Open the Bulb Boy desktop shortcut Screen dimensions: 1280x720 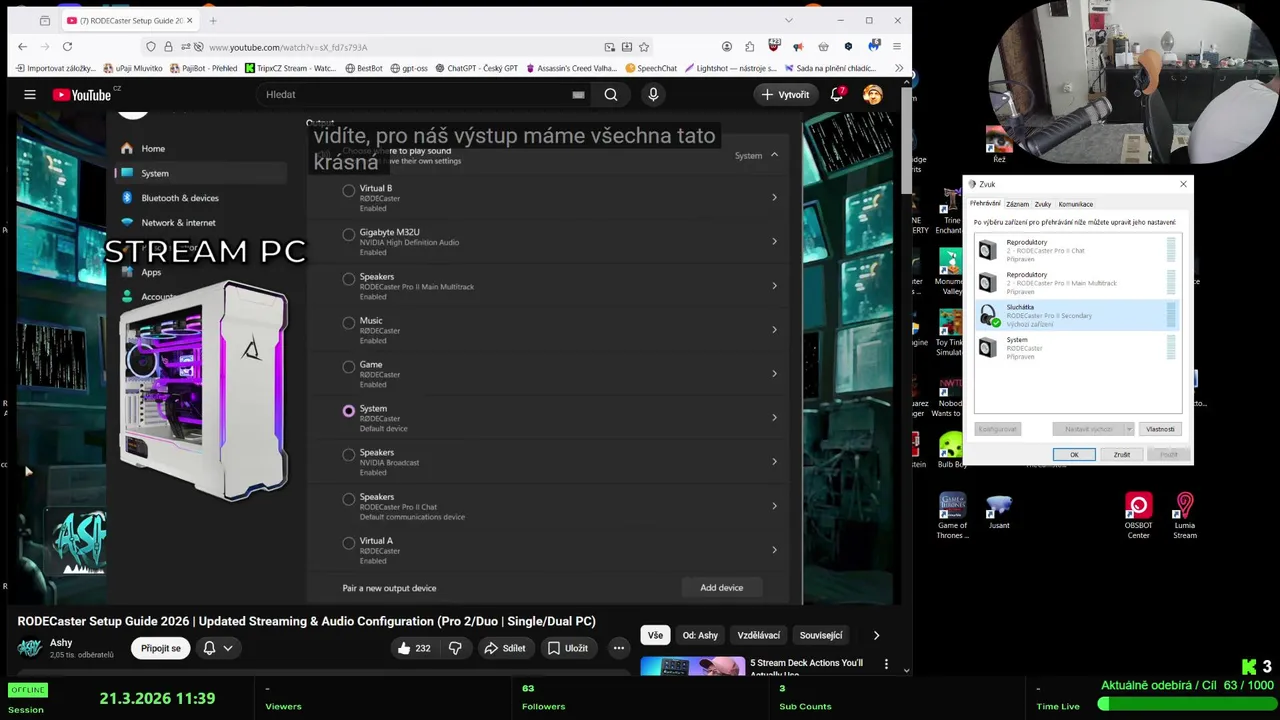click(952, 450)
